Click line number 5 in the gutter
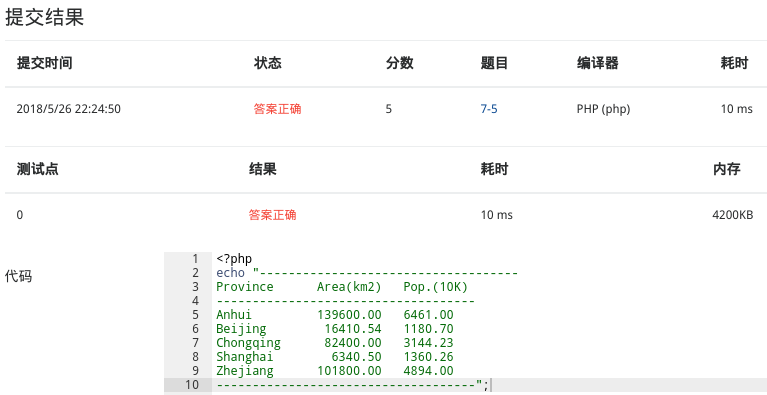The image size is (767, 395). click(x=196, y=314)
